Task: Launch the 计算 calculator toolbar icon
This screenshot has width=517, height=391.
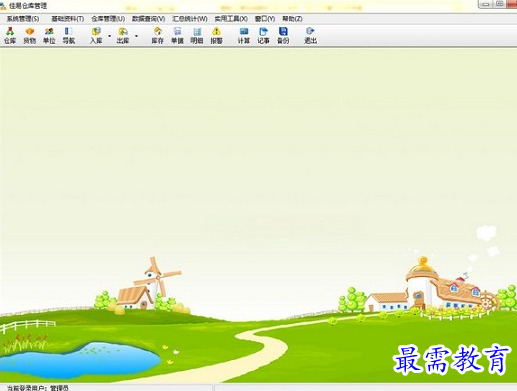Action: click(x=244, y=36)
